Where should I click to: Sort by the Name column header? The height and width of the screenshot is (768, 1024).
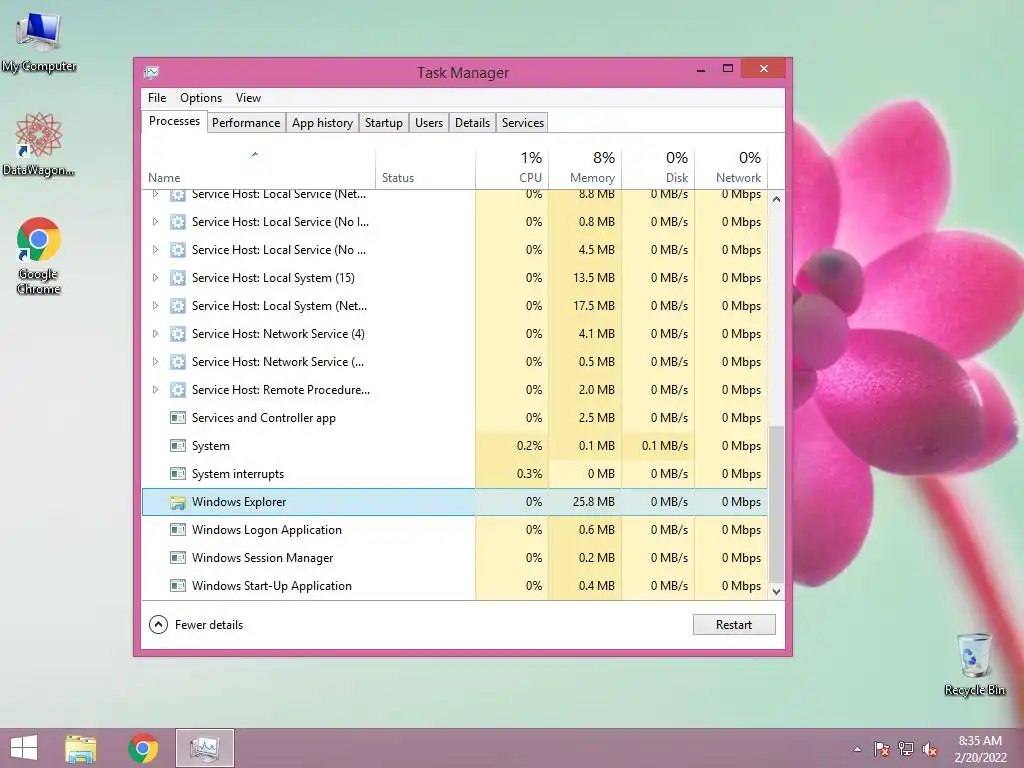(259, 167)
